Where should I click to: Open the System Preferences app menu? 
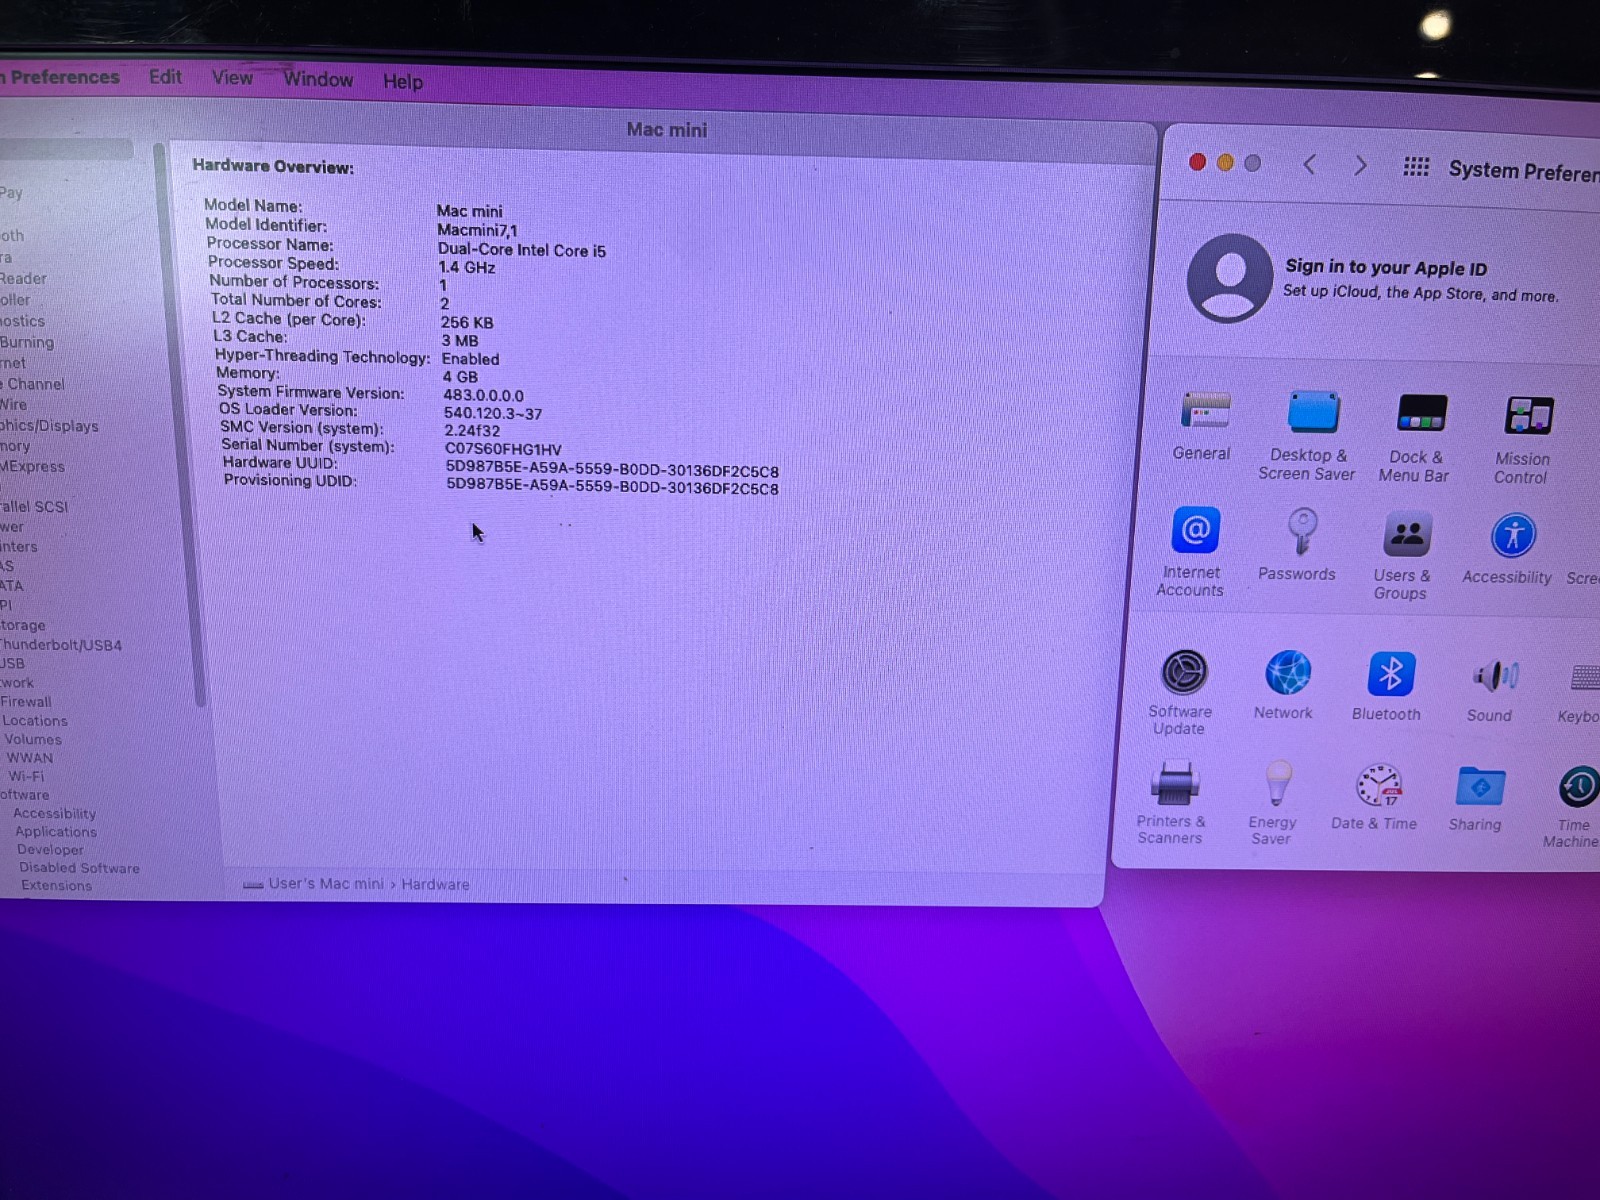tap(60, 77)
